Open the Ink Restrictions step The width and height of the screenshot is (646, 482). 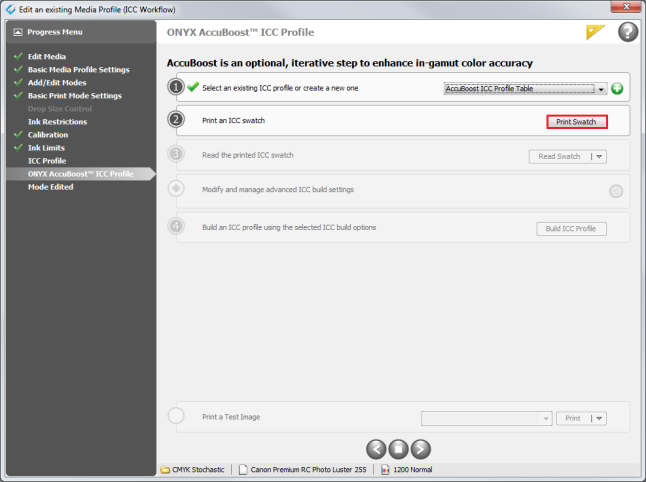57,122
